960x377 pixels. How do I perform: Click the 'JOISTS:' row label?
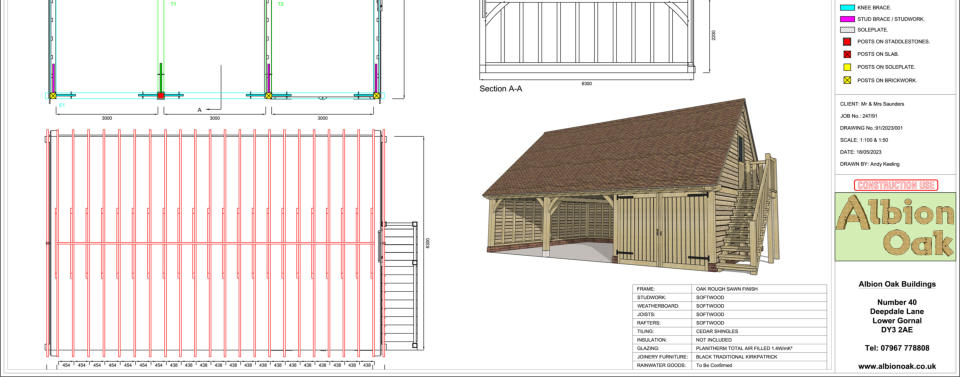click(x=645, y=314)
